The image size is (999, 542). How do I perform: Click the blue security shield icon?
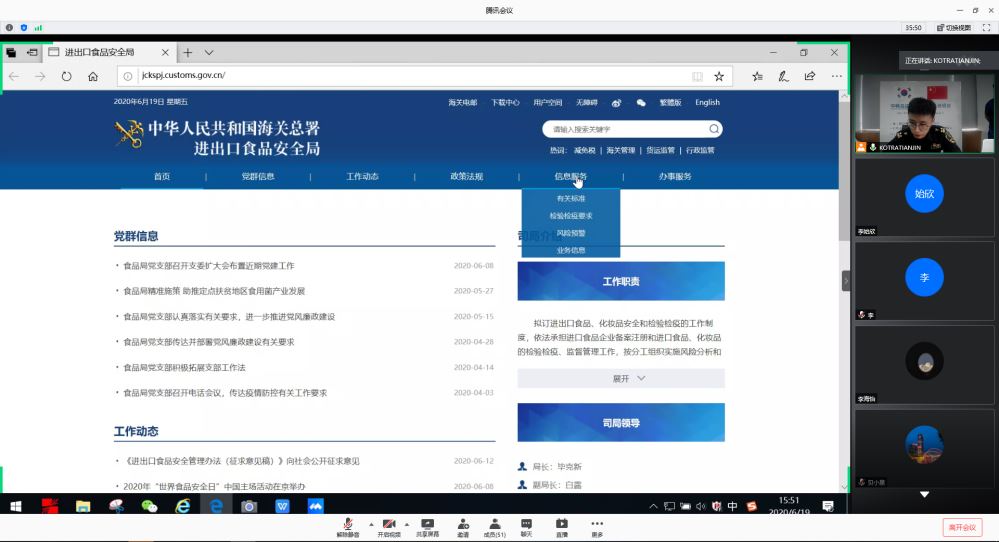coord(24,27)
